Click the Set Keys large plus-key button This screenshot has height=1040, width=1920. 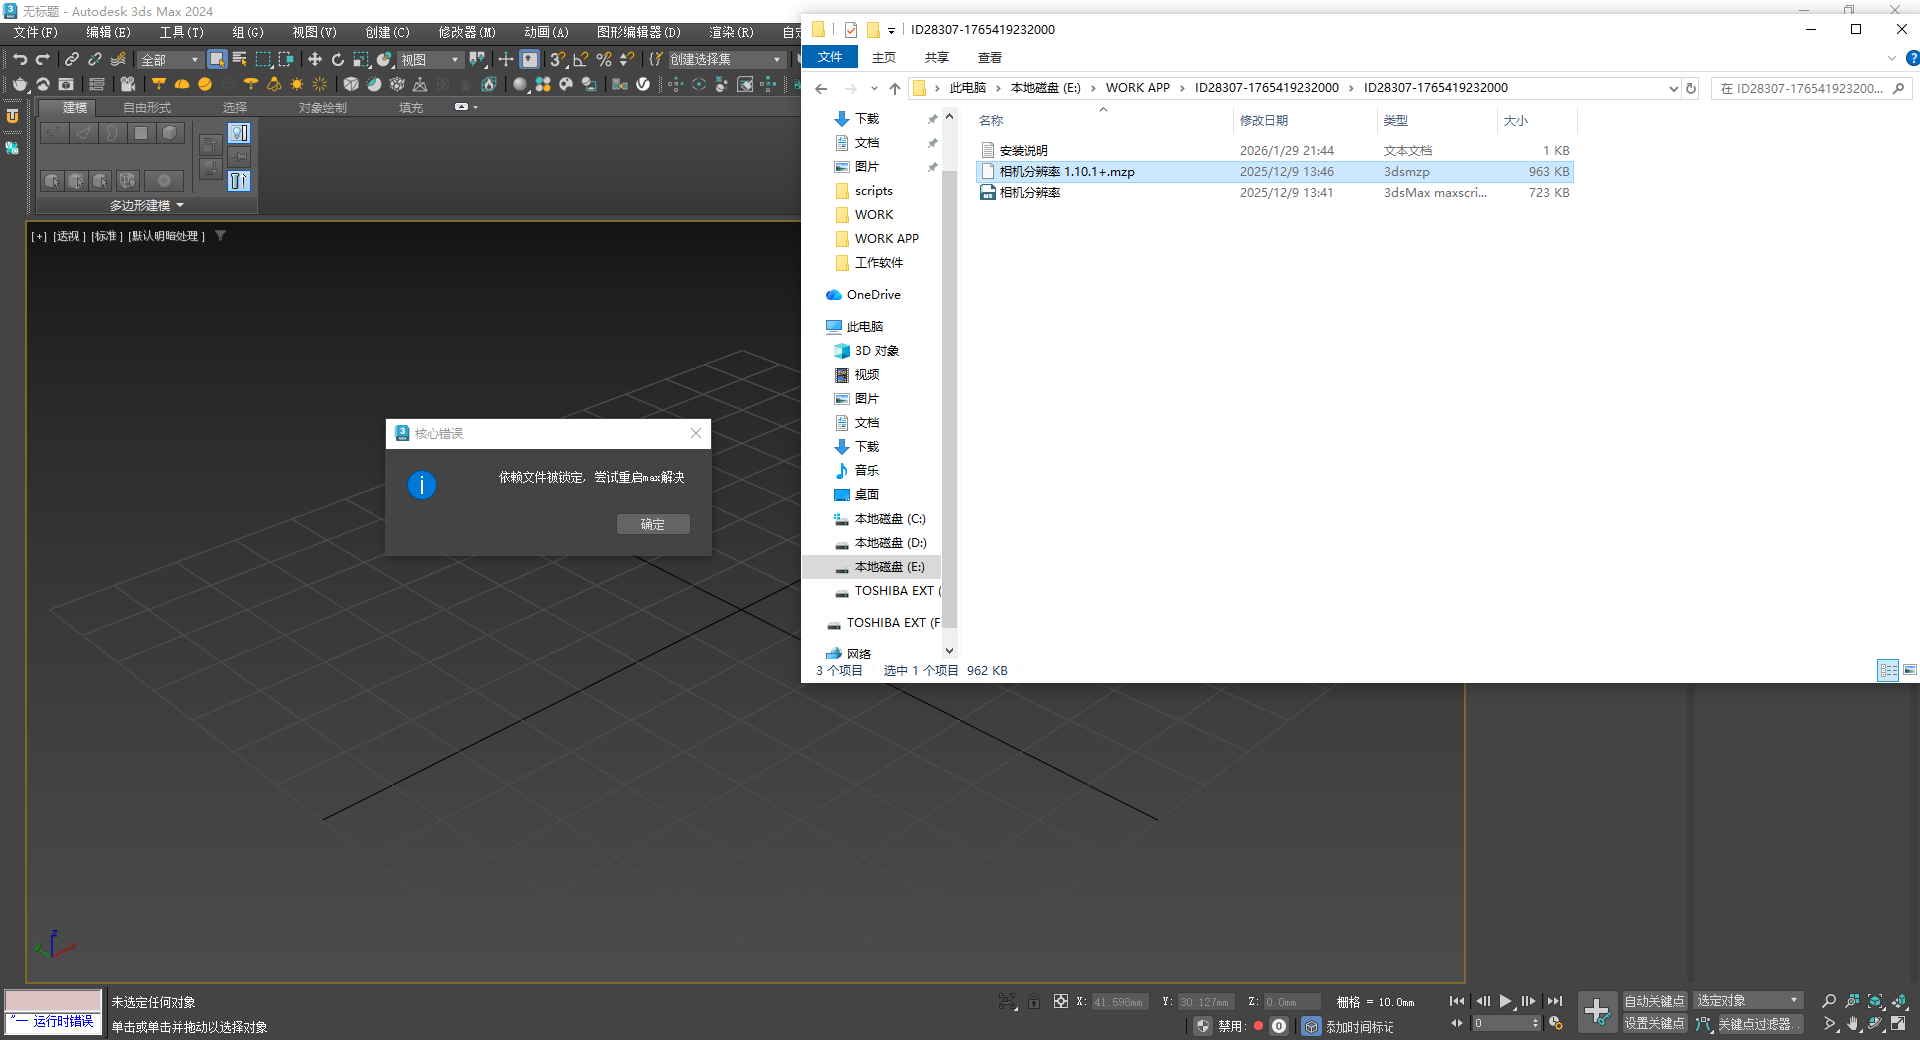click(x=1597, y=1012)
